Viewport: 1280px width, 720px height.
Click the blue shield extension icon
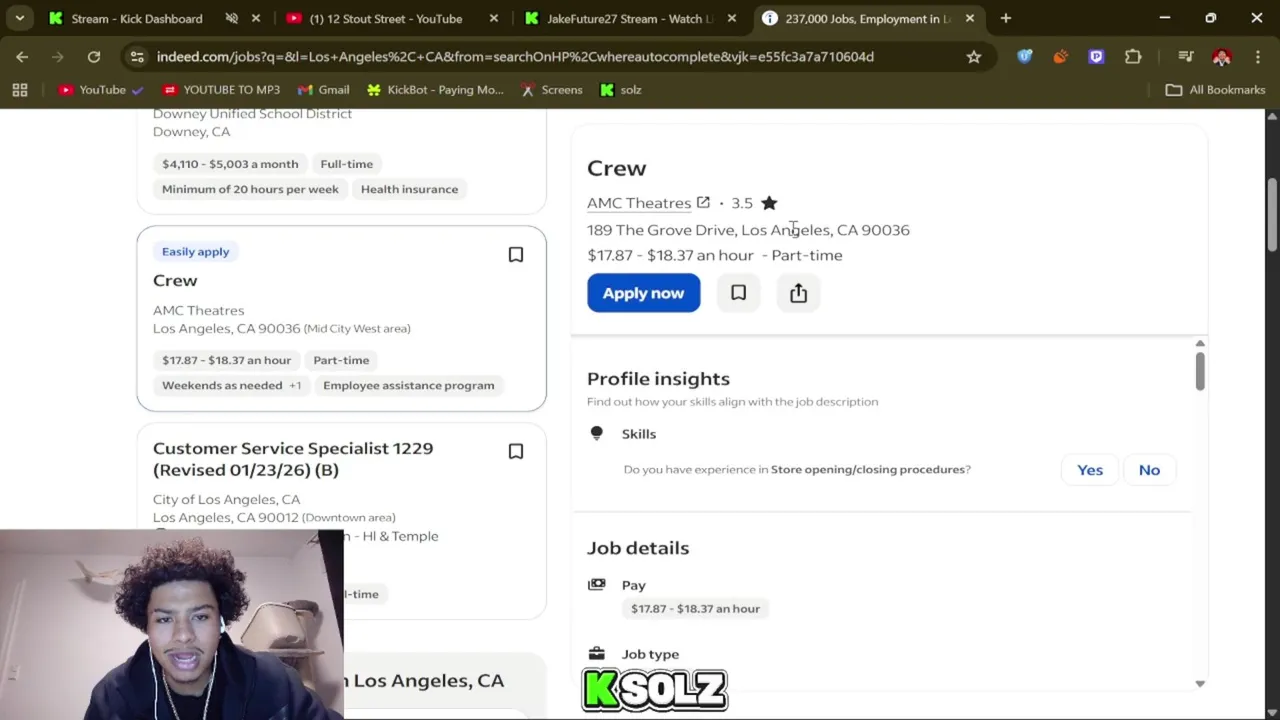[x=1025, y=57]
